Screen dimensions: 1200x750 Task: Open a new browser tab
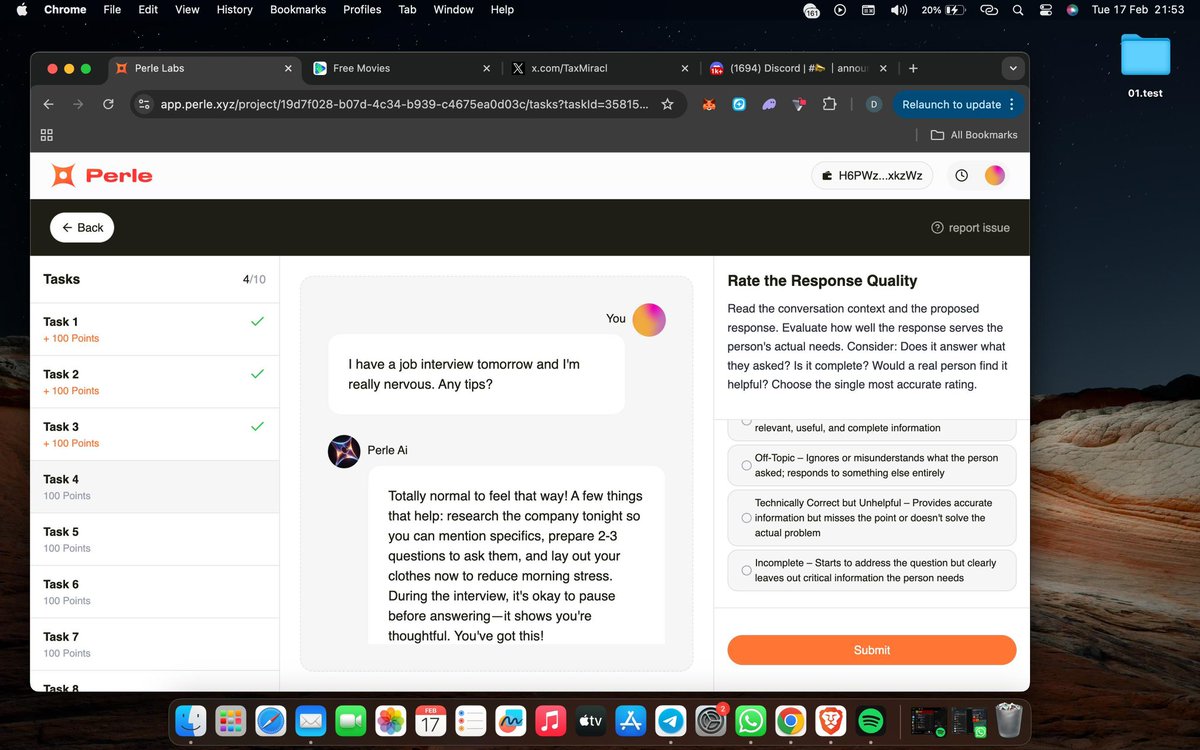click(x=913, y=68)
